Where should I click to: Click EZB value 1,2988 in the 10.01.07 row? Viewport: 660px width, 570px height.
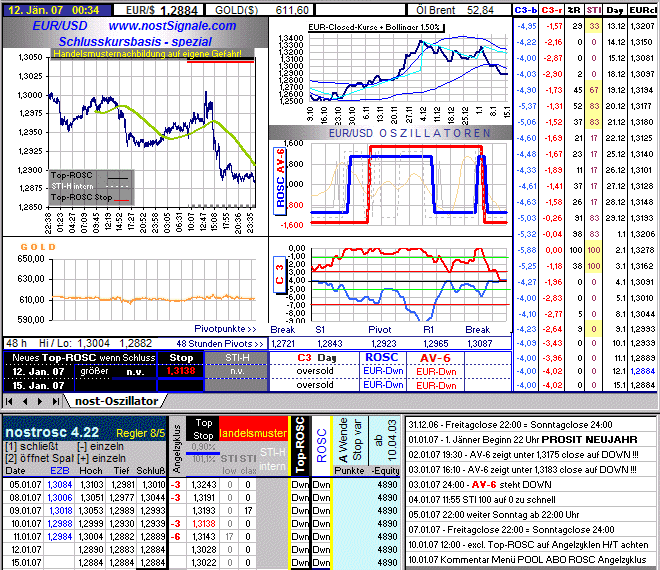[60, 524]
